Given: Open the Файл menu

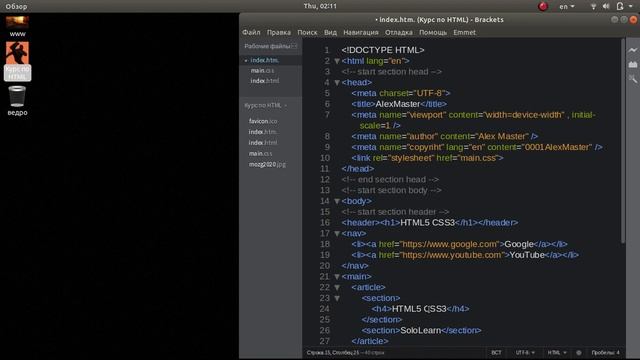Looking at the screenshot, I should 251,32.
